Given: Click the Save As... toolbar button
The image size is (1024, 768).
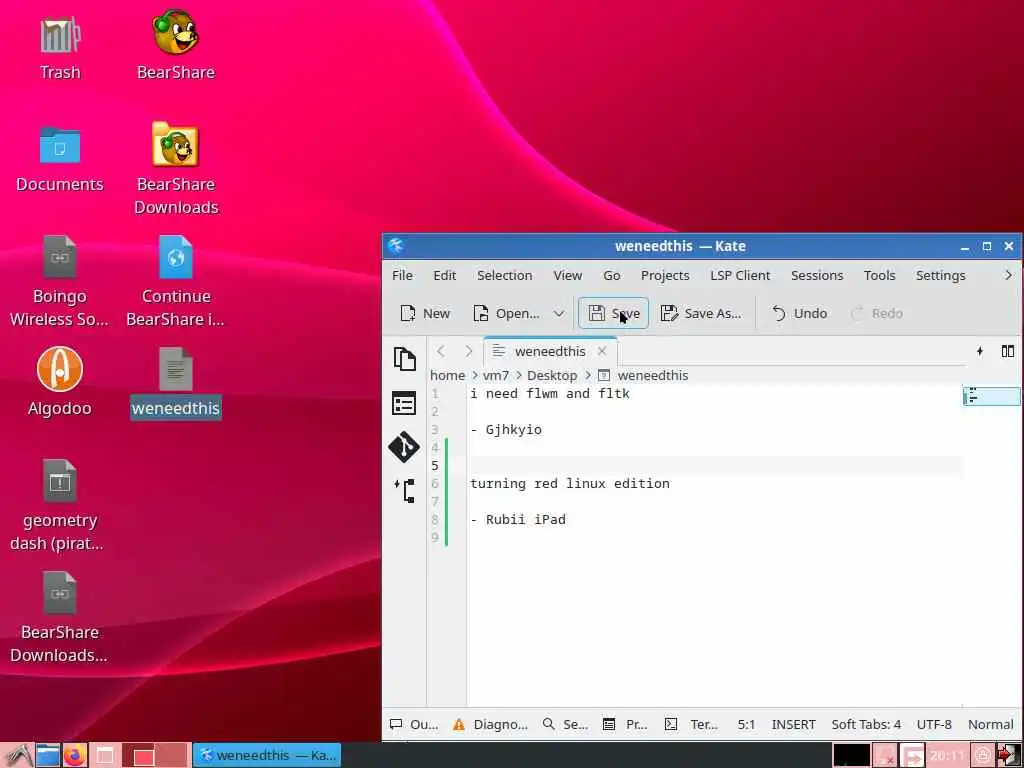Looking at the screenshot, I should tap(701, 313).
